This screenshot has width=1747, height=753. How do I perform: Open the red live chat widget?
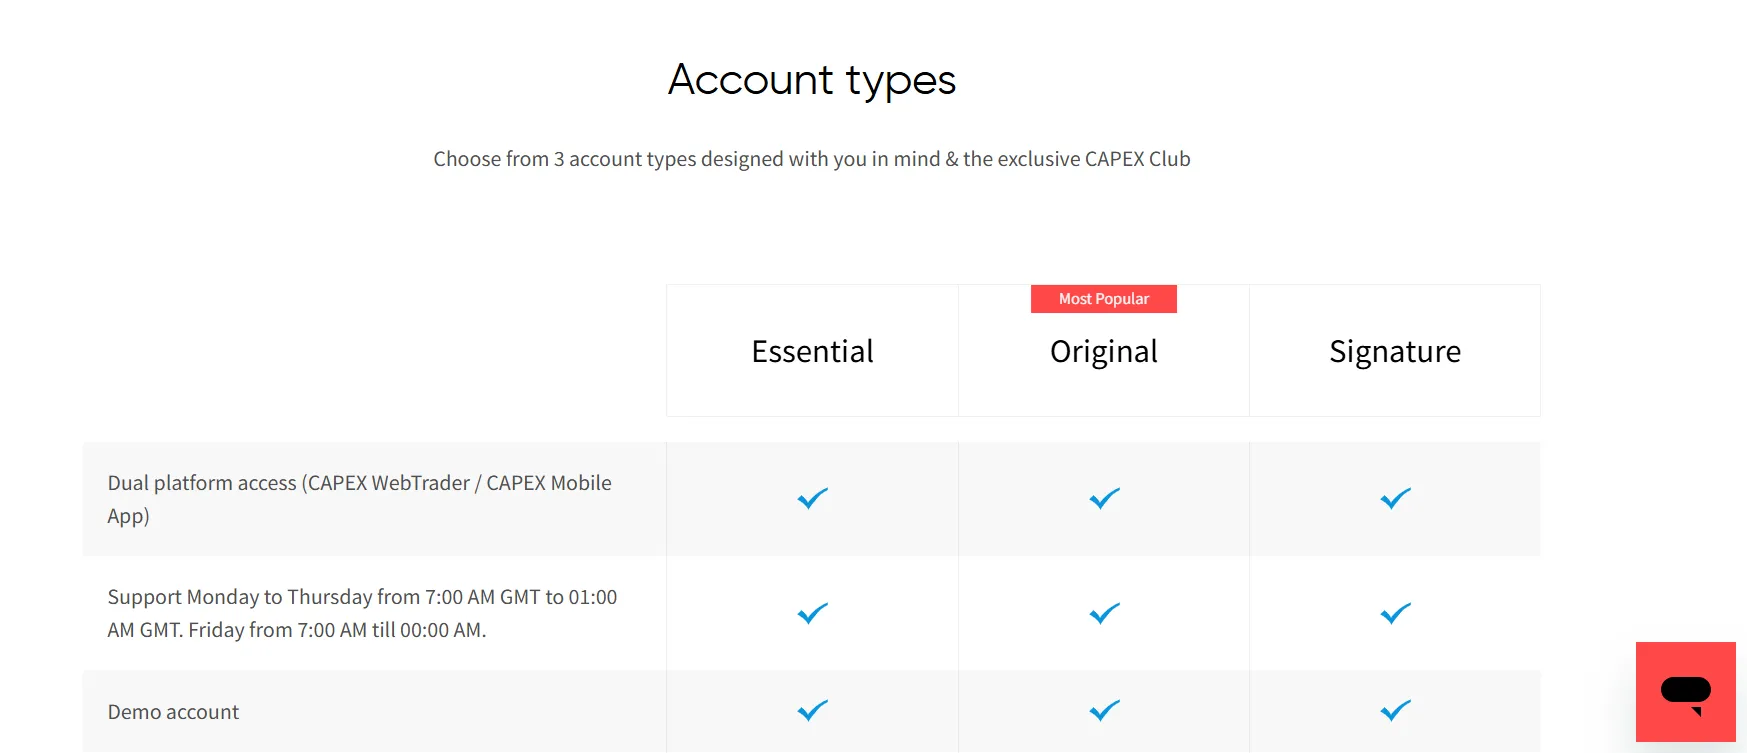click(x=1686, y=692)
